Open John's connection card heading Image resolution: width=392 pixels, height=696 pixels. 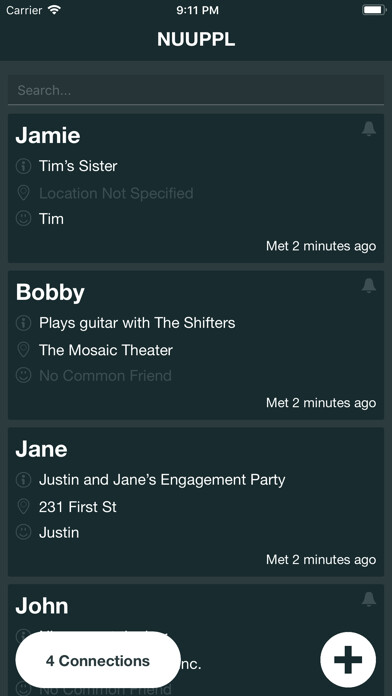click(42, 606)
